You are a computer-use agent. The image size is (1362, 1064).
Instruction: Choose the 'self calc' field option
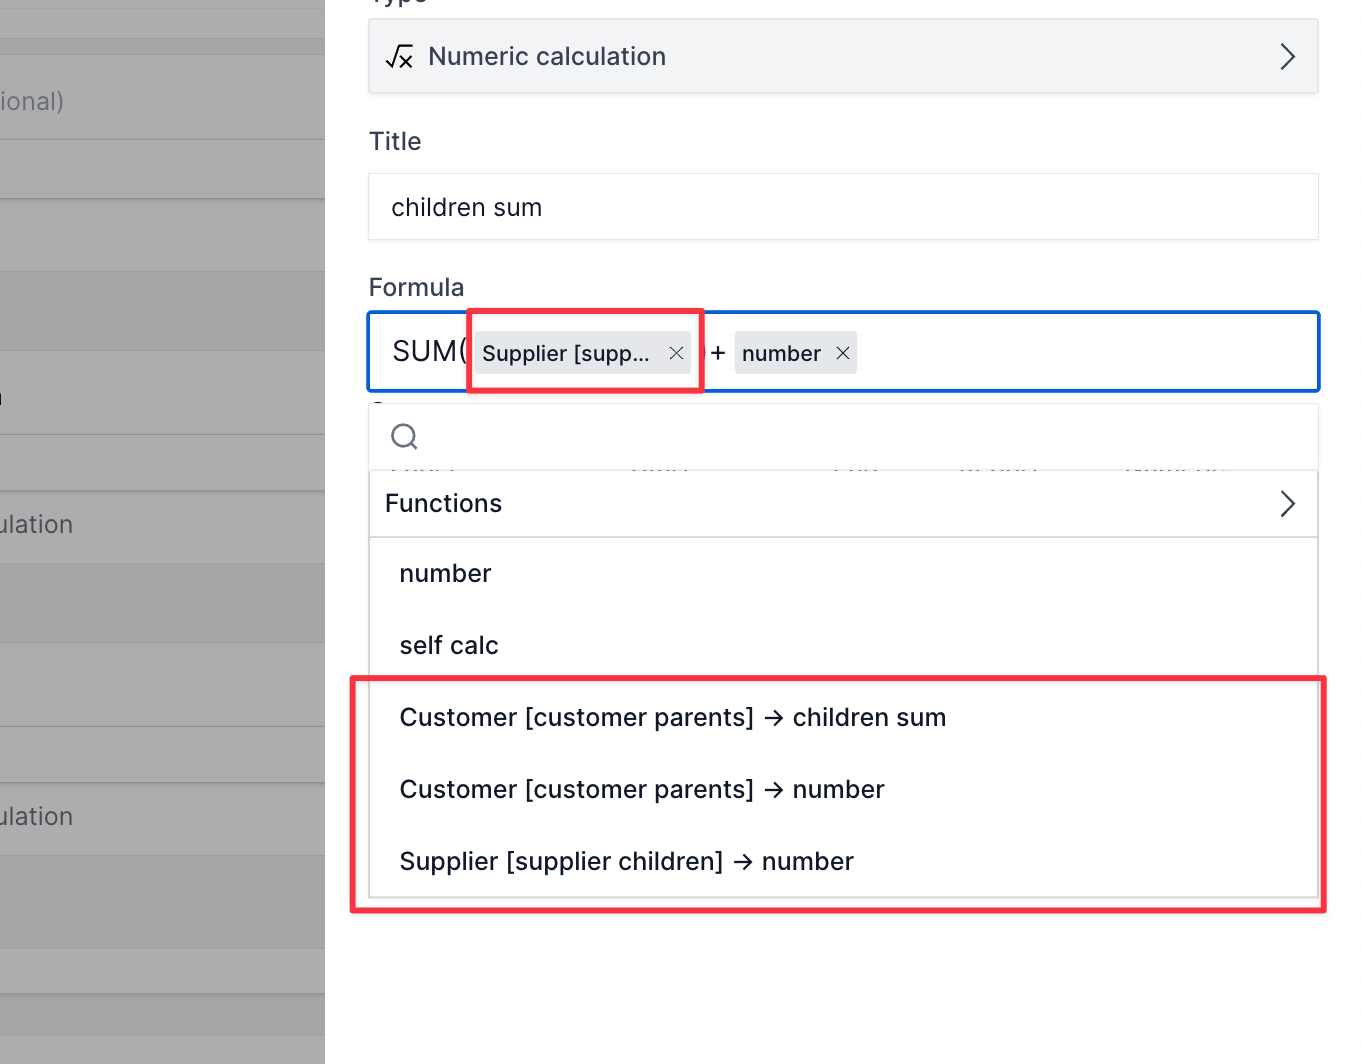coord(449,646)
